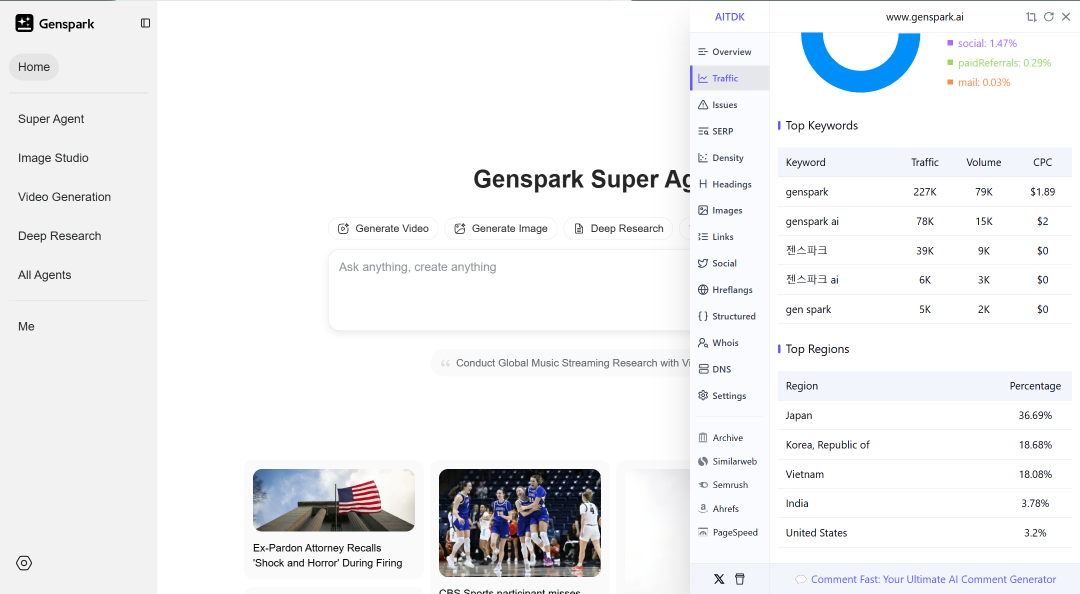Open Super Agent in sidebar

51,119
